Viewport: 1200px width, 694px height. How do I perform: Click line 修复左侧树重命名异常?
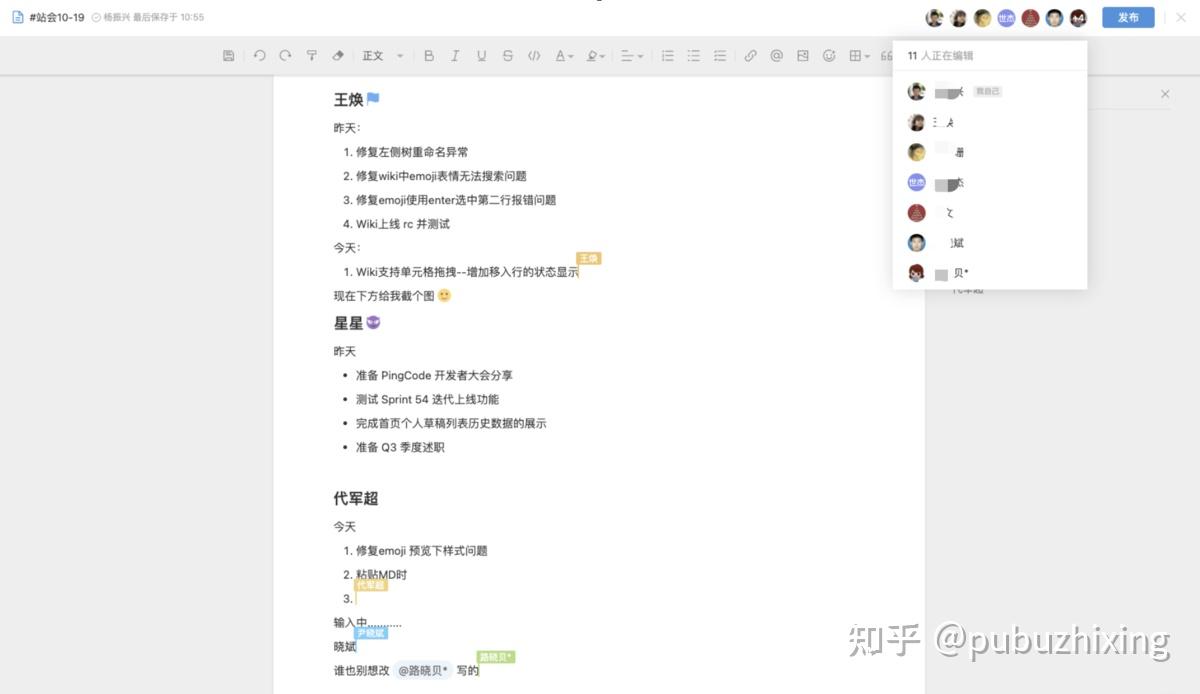tap(412, 152)
